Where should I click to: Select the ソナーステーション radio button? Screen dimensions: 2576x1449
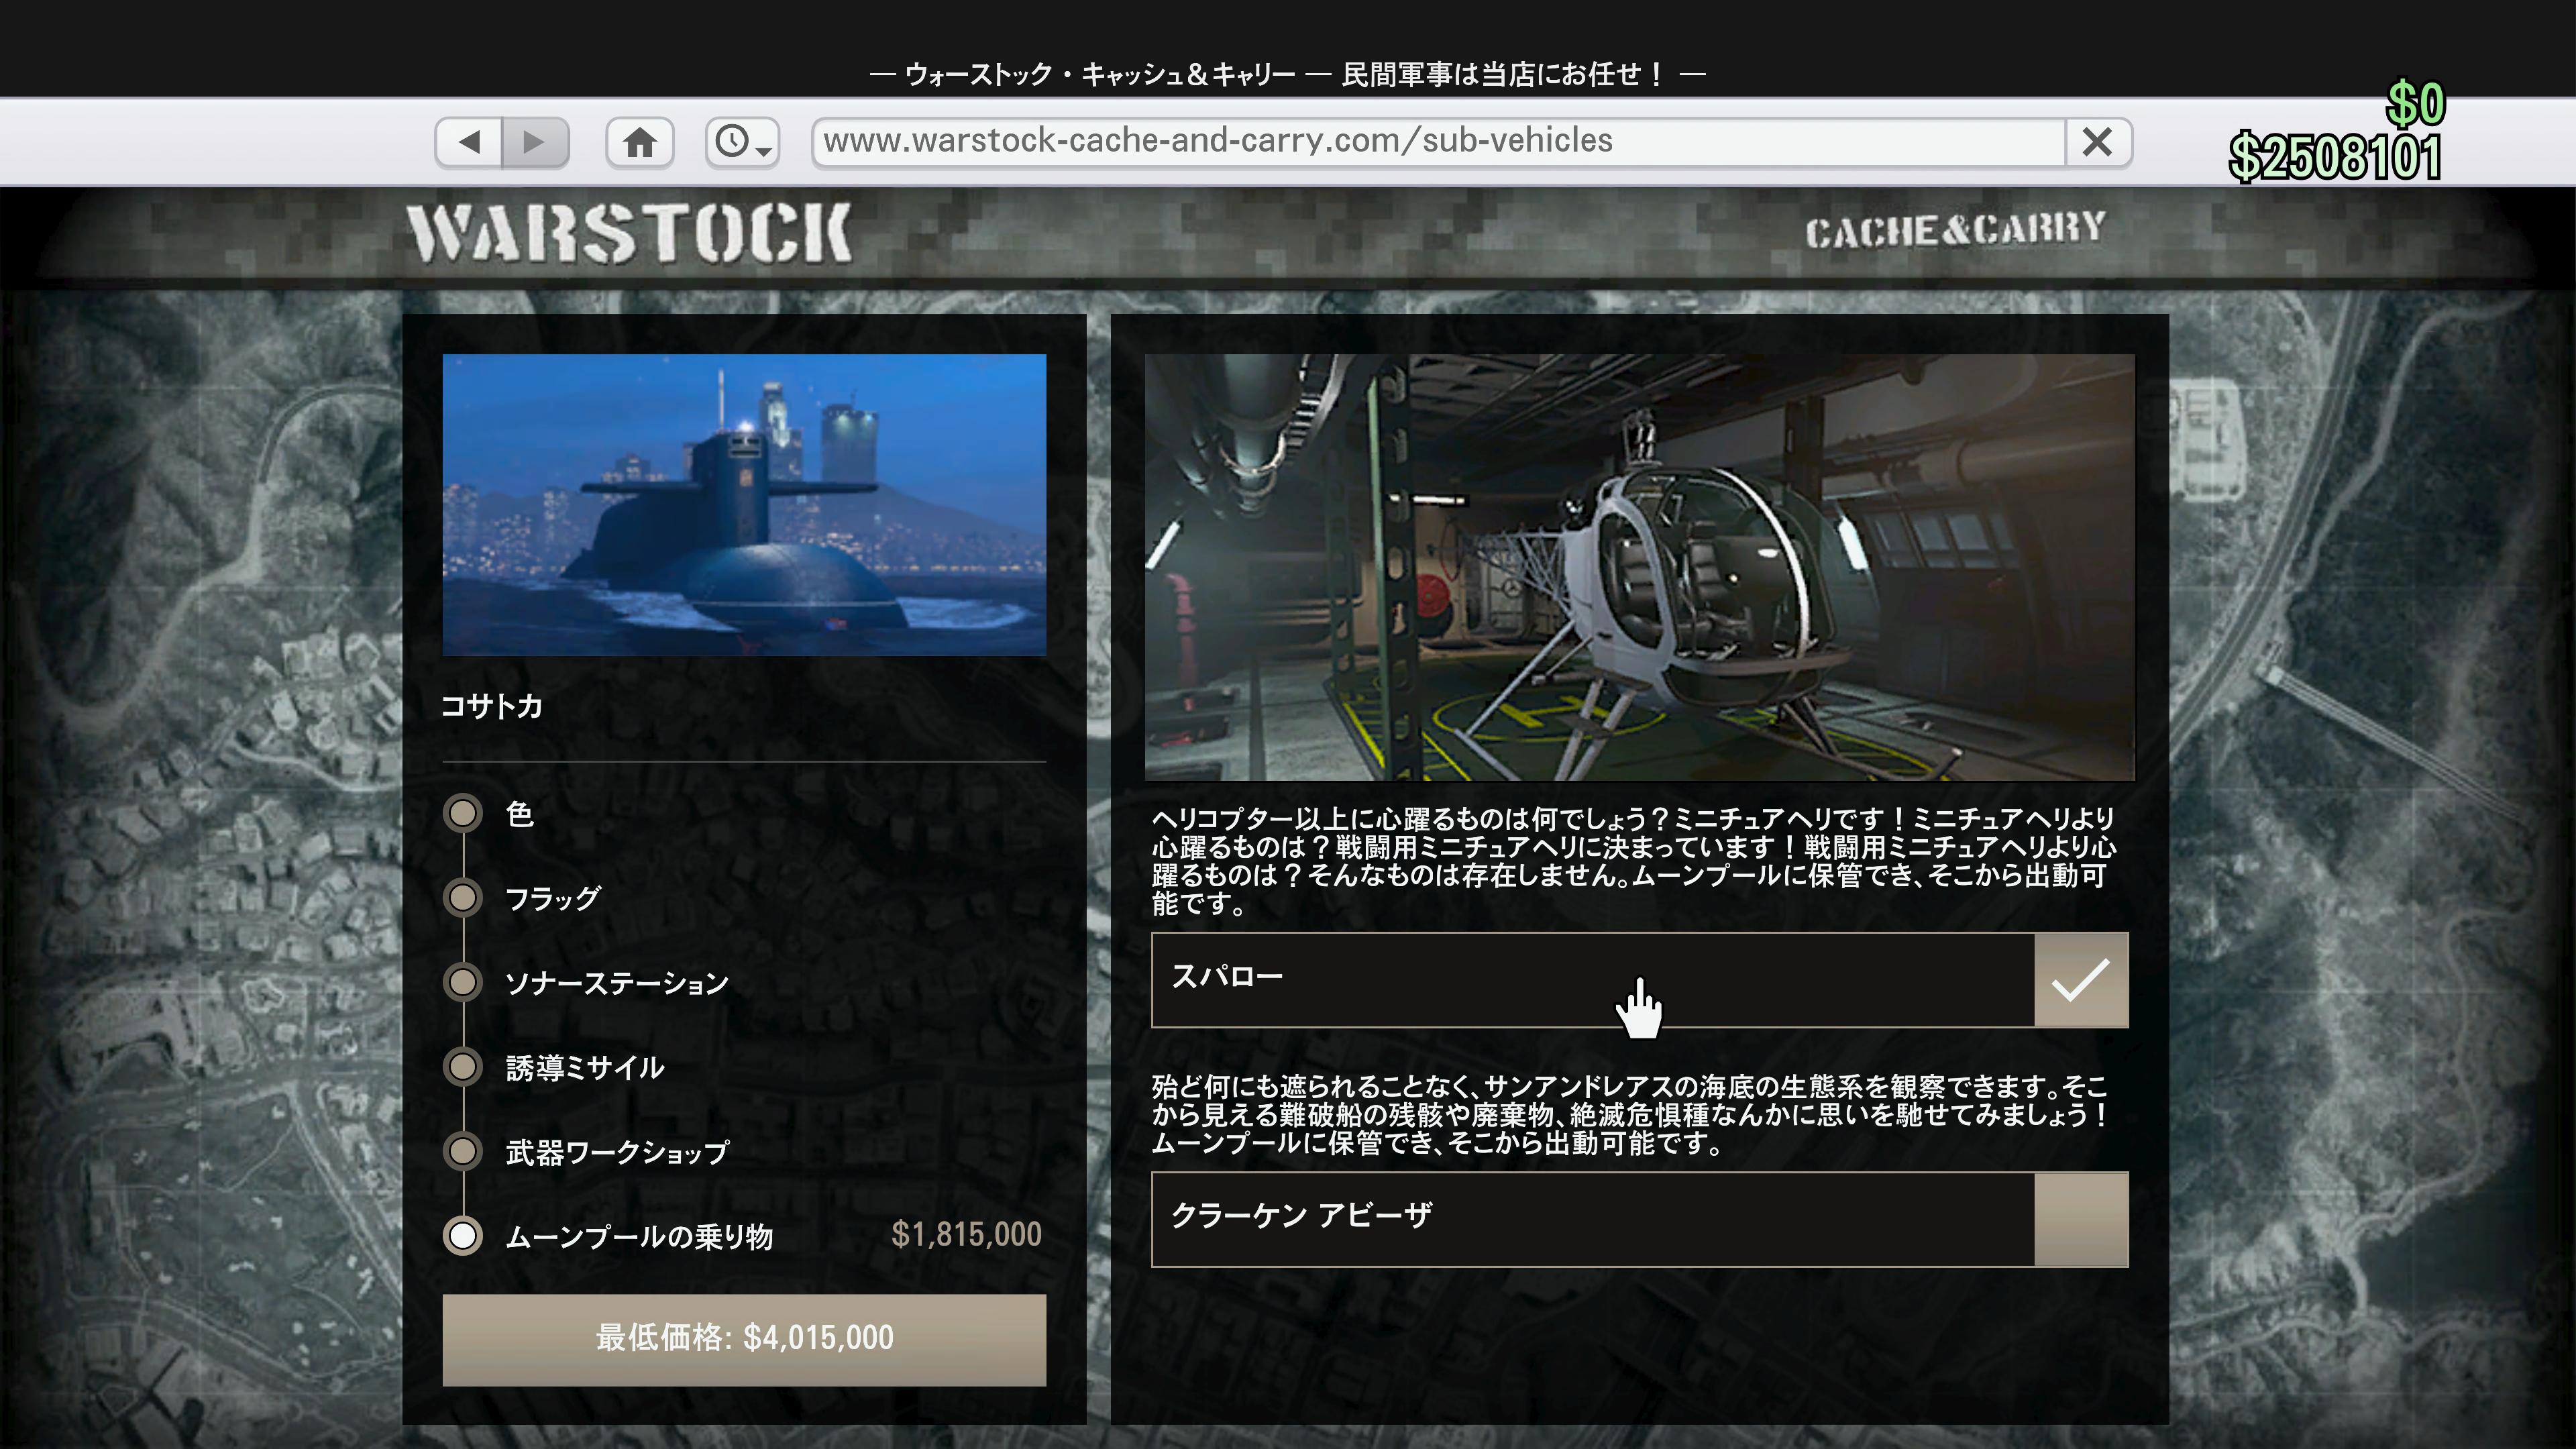coord(462,982)
